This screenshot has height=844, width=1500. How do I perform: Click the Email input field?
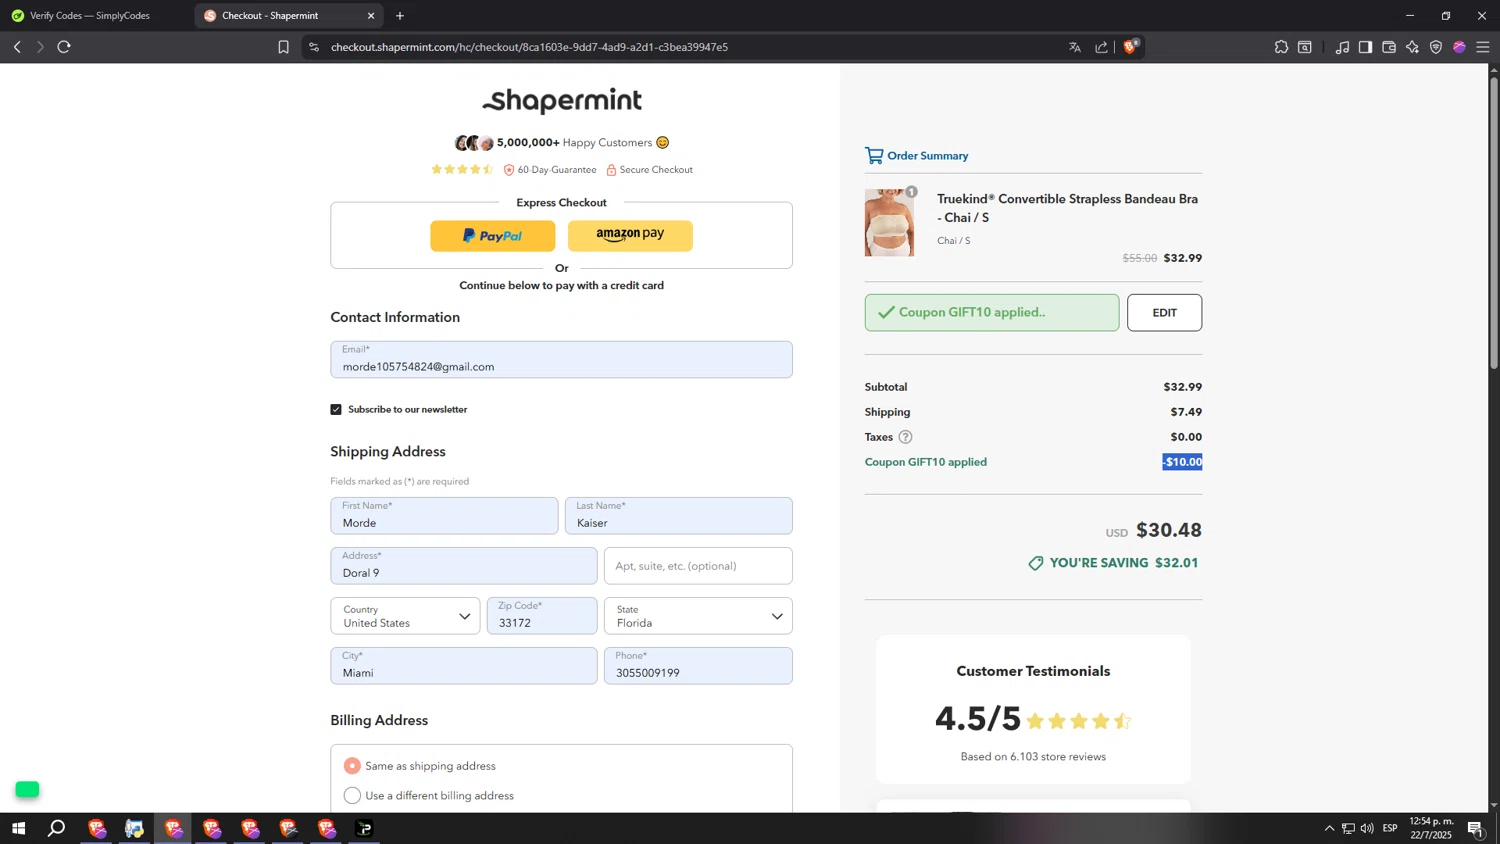tap(561, 360)
